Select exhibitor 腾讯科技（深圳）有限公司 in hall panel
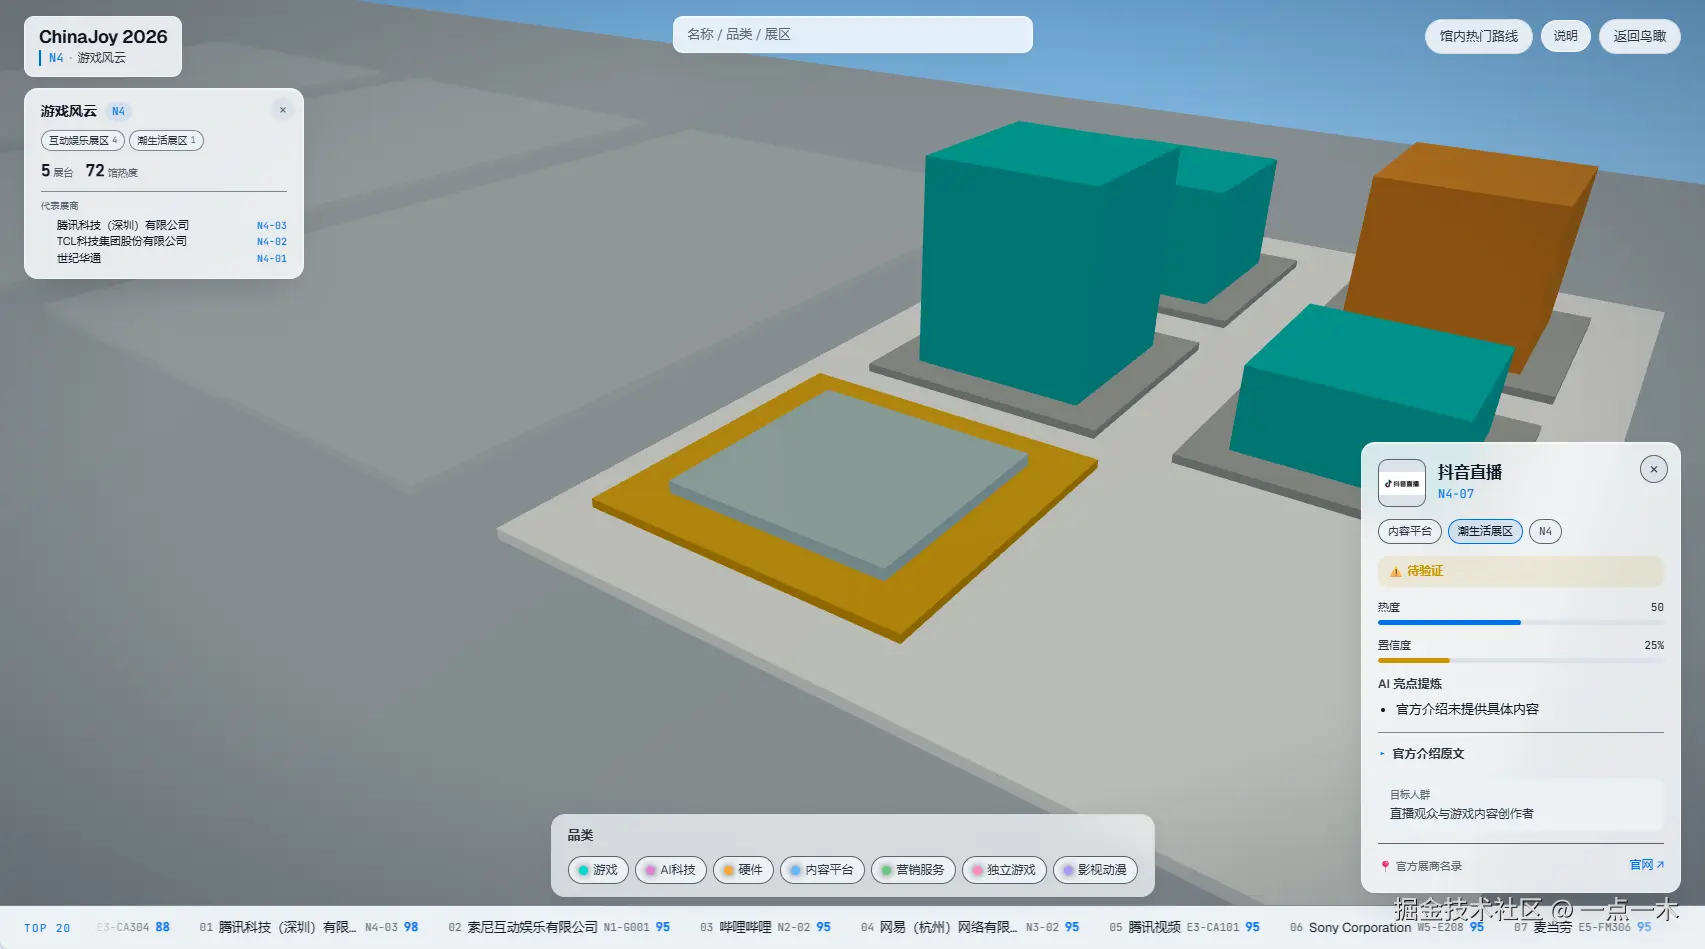The image size is (1705, 949). 123,225
